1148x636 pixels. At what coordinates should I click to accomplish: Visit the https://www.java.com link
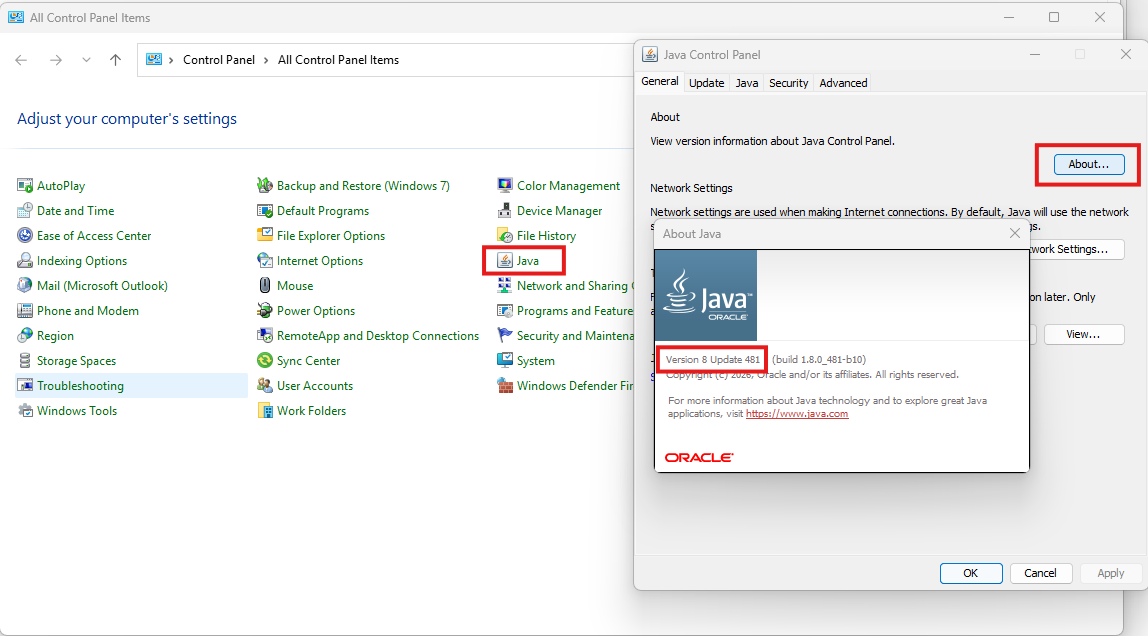(797, 414)
